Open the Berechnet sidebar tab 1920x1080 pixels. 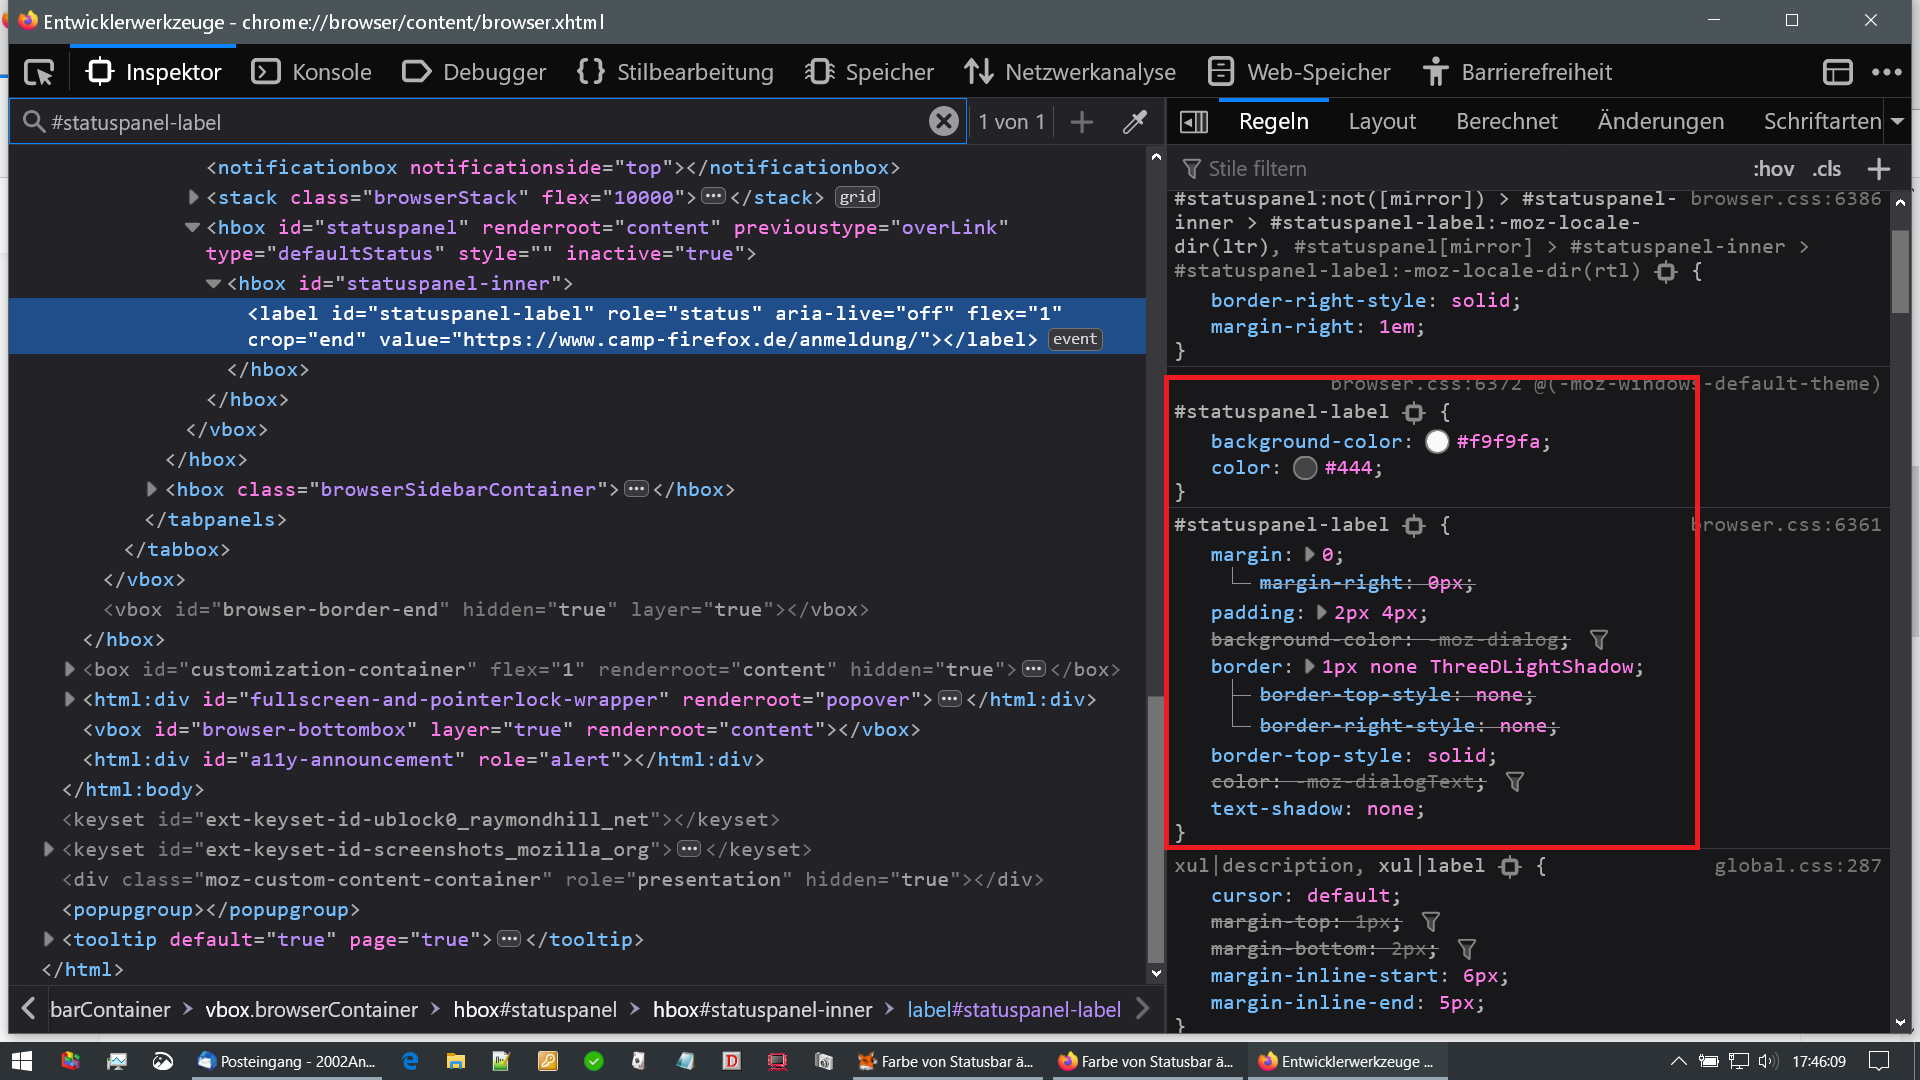pos(1506,122)
